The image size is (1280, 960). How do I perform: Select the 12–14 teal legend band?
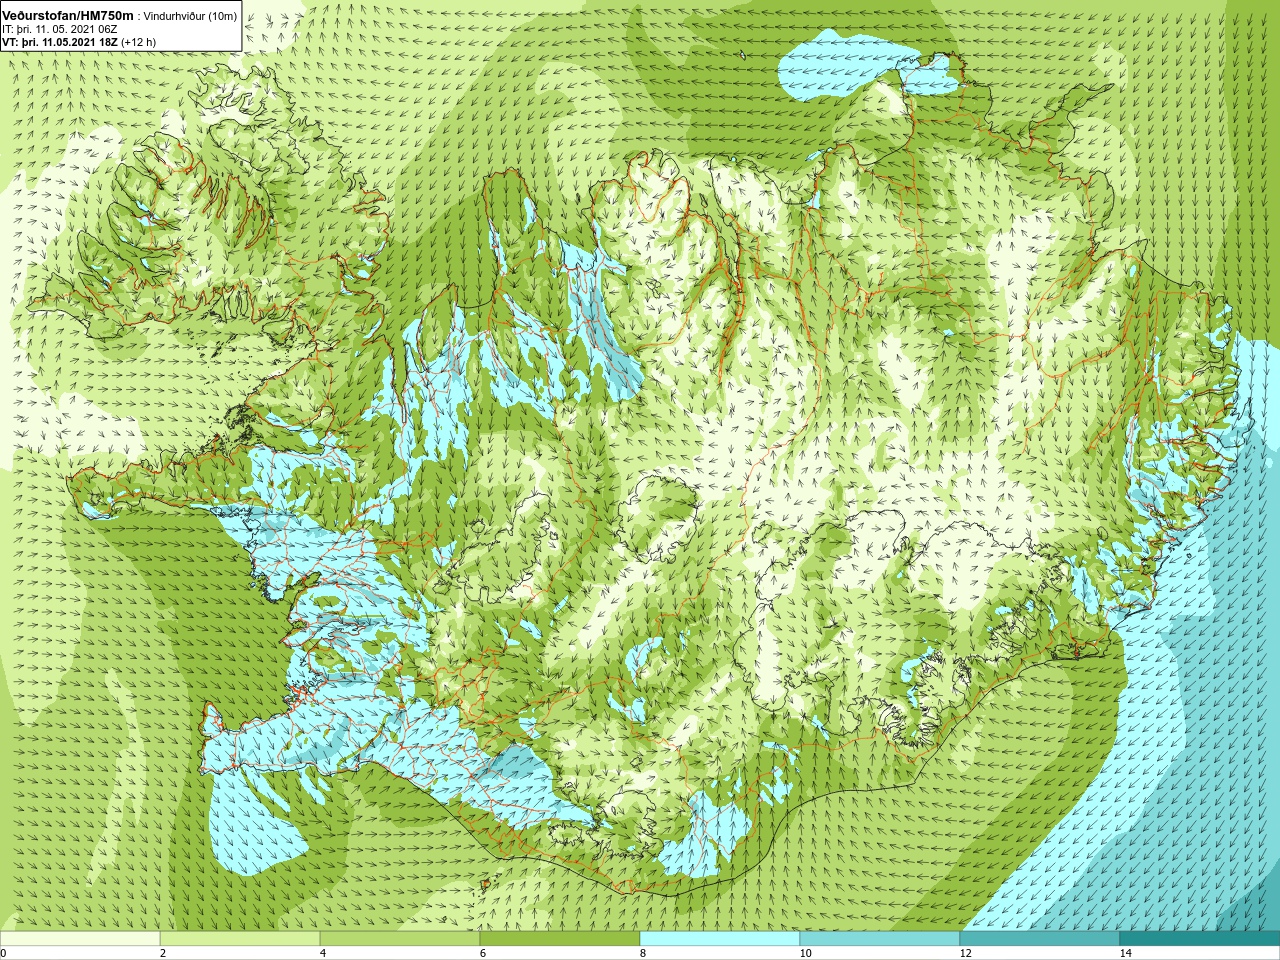tap(1040, 939)
